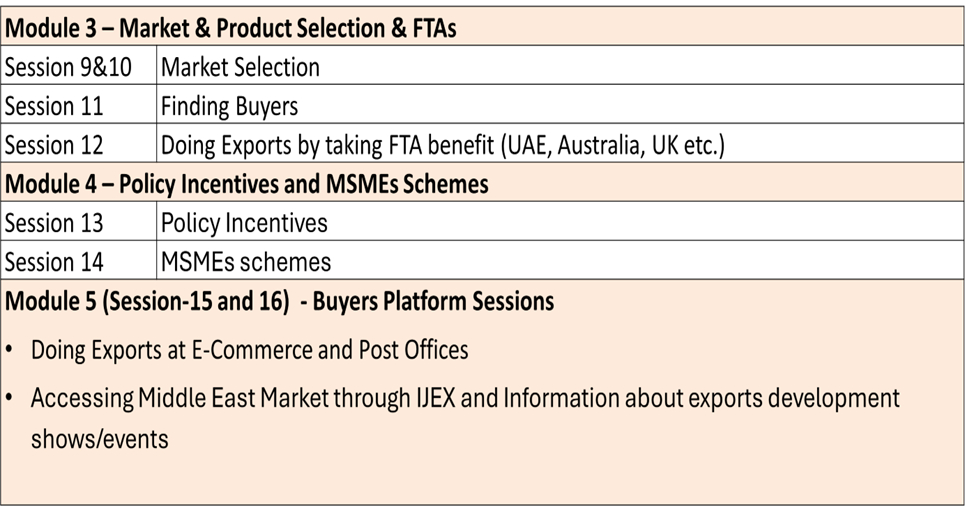Select the Policy Incentives description cell

(244, 222)
